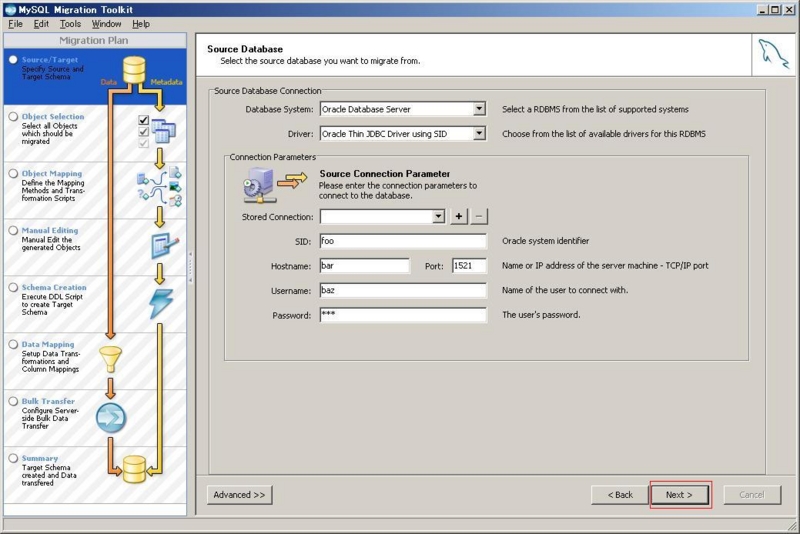Image resolution: width=800 pixels, height=534 pixels.
Task: Open the Stored Connection dropdown
Action: pos(438,216)
